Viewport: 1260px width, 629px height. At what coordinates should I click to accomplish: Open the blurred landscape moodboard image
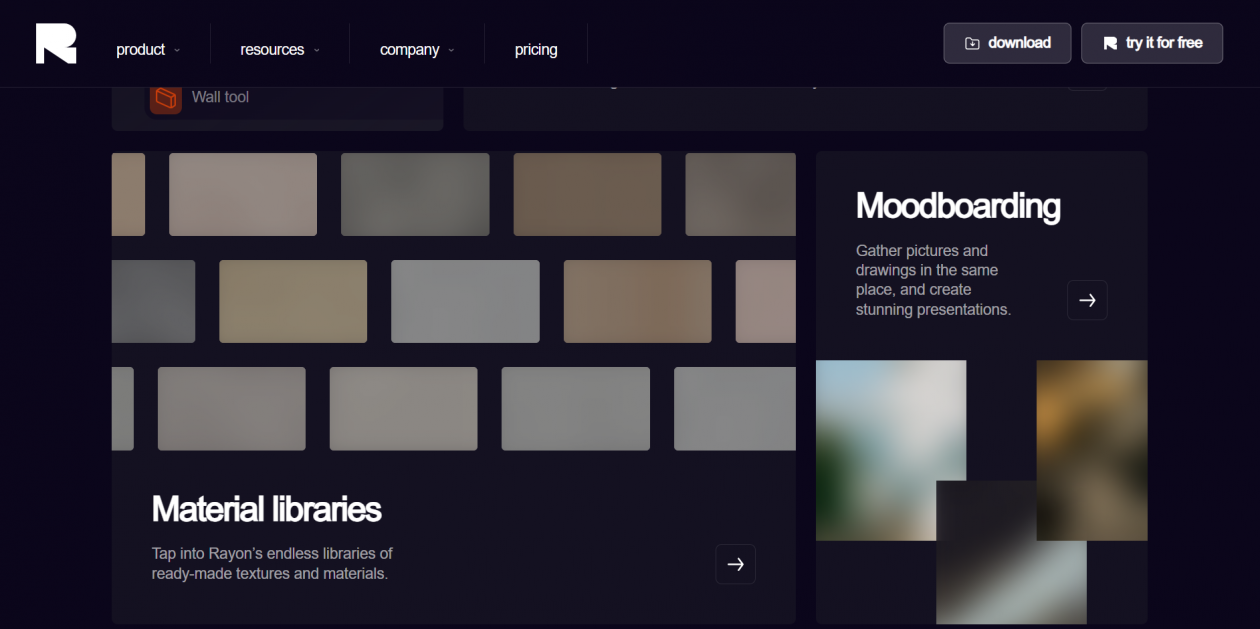pyautogui.click(x=891, y=450)
